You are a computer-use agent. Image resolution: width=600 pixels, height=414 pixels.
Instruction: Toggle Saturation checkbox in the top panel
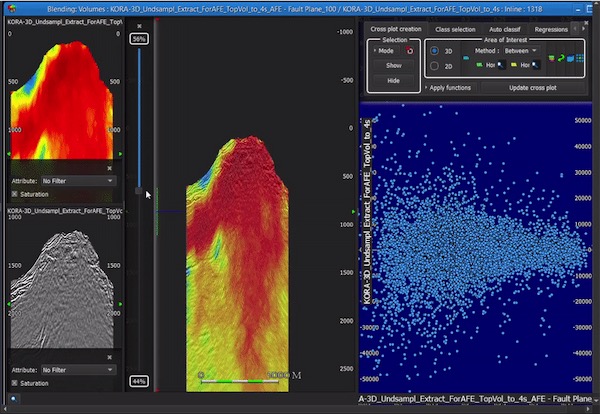[x=15, y=194]
